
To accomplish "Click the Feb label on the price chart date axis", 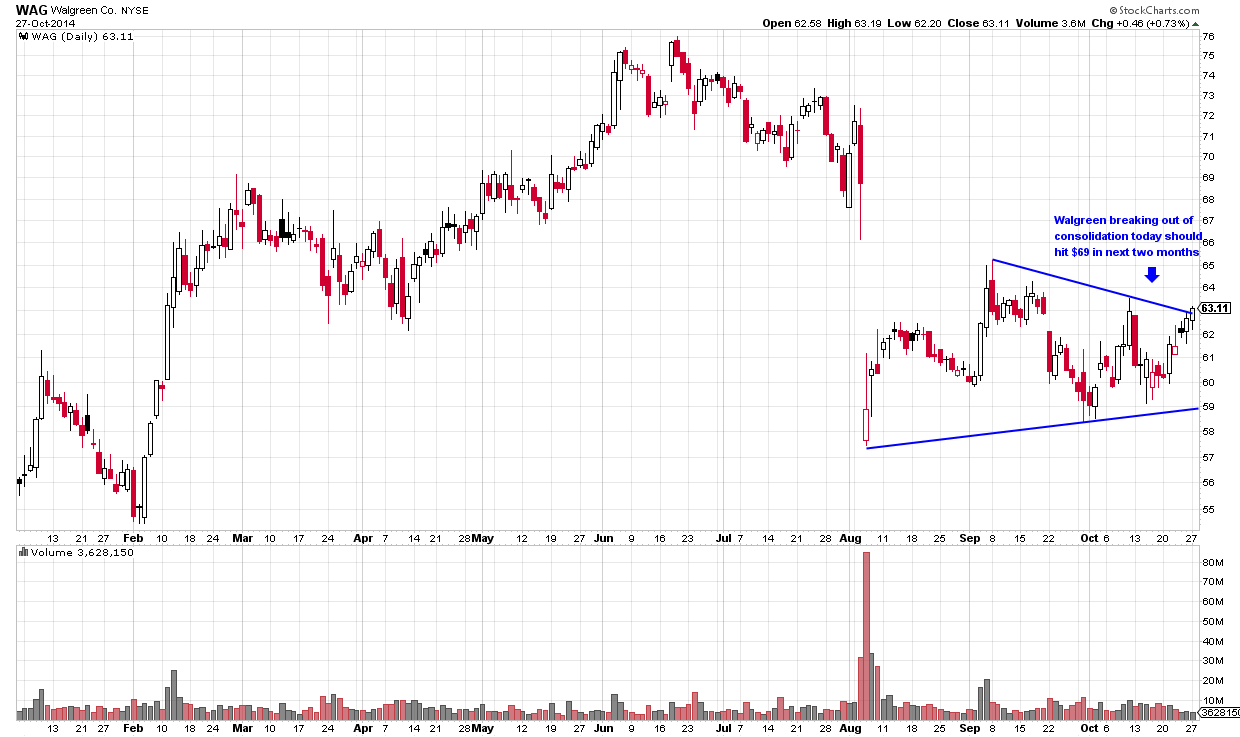I will (133, 537).
